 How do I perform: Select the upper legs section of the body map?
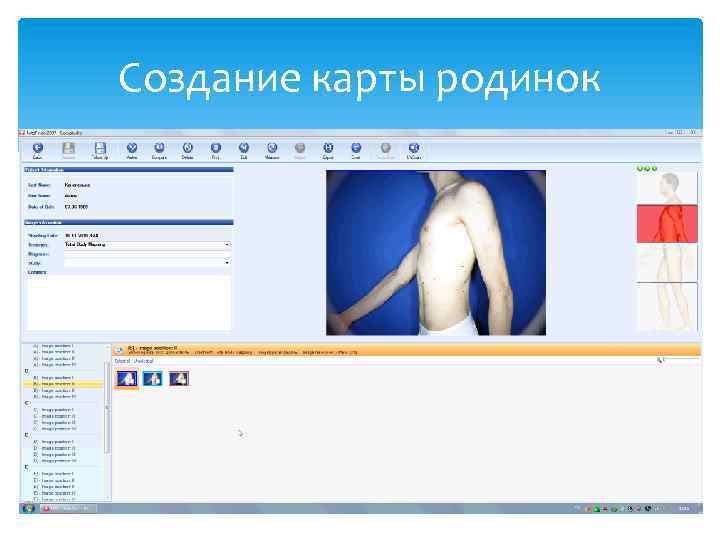pos(667,263)
